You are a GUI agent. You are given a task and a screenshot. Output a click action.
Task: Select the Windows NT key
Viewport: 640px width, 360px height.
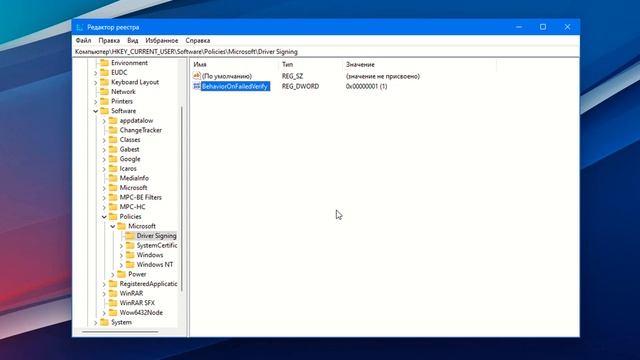[155, 264]
